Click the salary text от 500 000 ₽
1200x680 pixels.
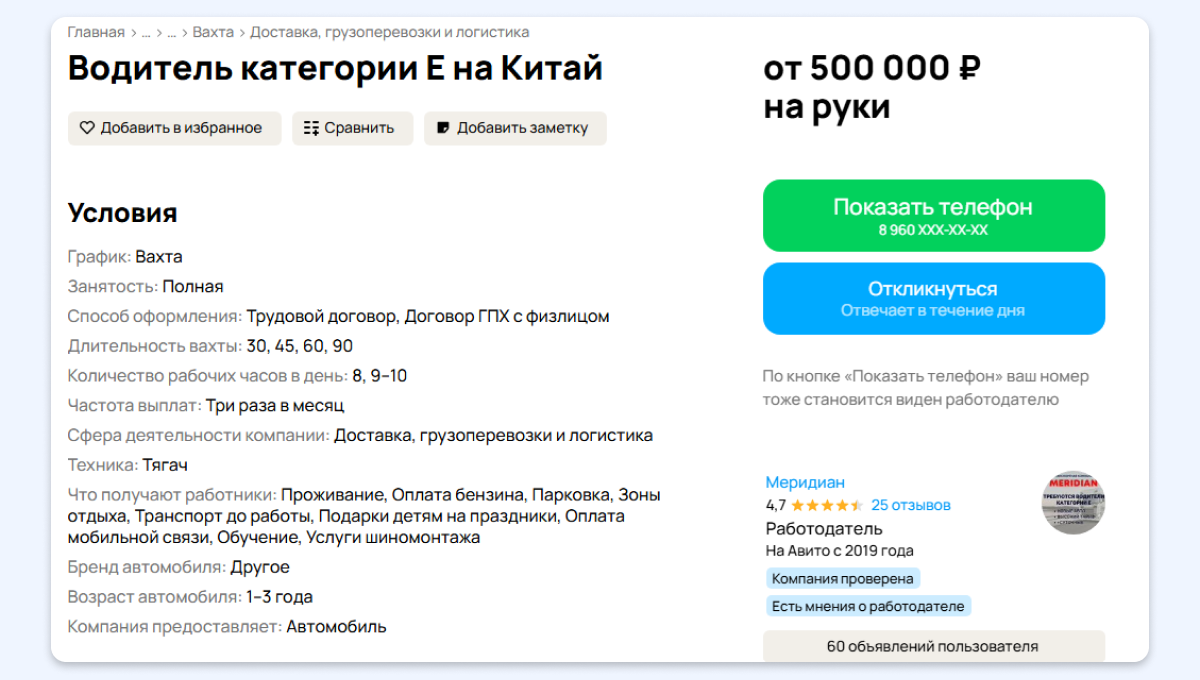[871, 69]
